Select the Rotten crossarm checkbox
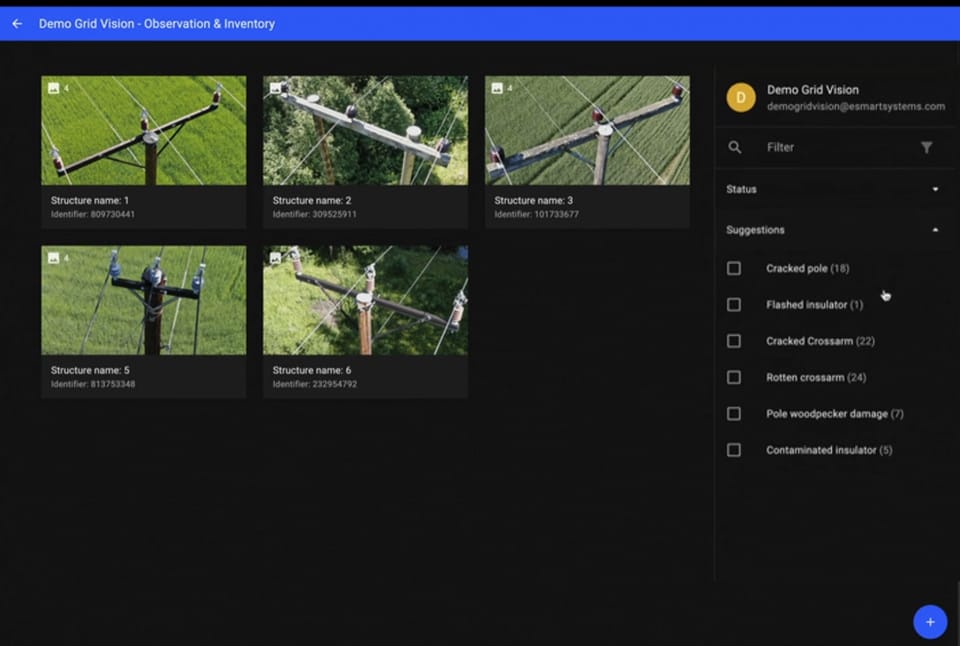Viewport: 960px width, 646px height. pyautogui.click(x=733, y=377)
